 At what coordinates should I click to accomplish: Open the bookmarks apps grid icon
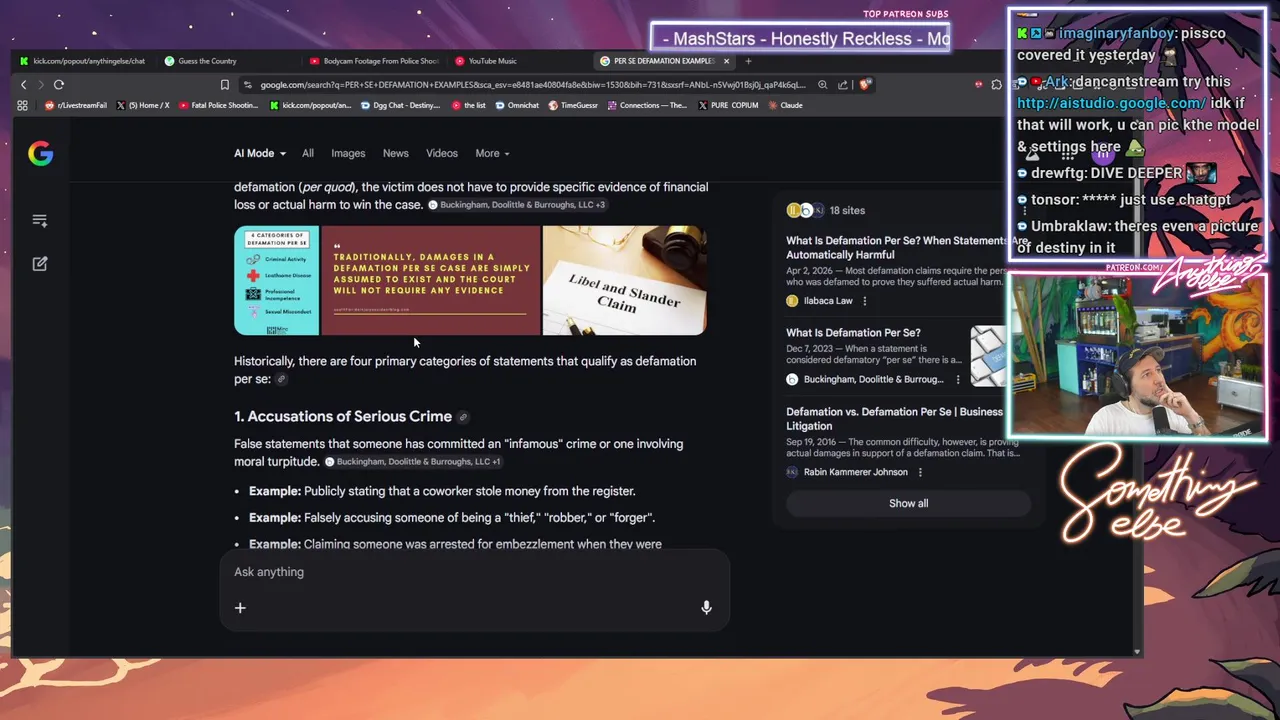(22, 105)
